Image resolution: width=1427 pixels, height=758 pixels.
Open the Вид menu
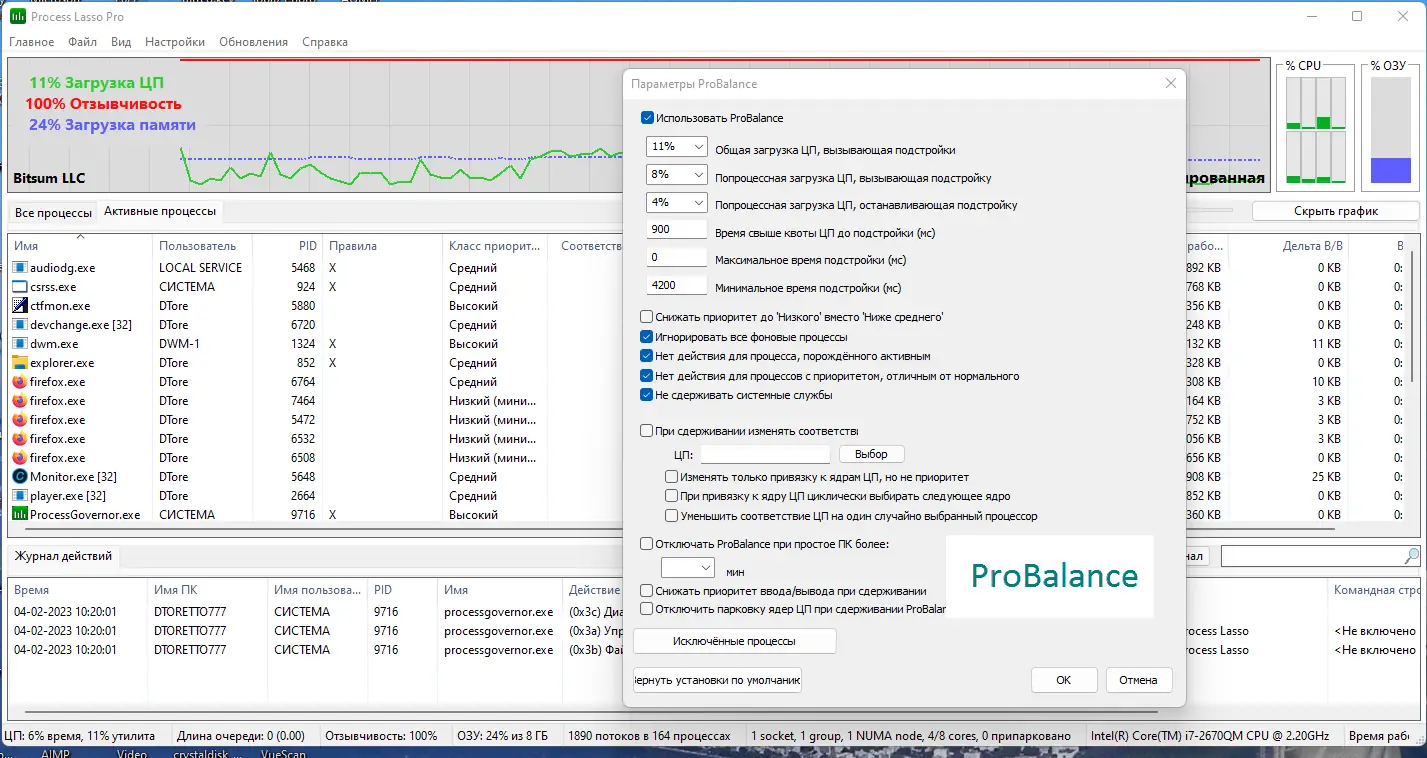click(121, 42)
